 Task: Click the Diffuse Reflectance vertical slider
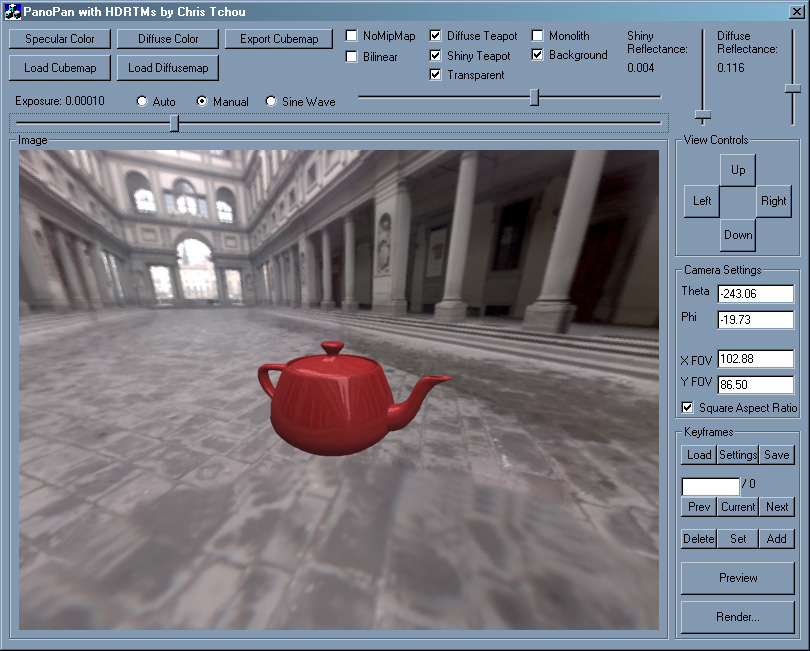tap(793, 89)
